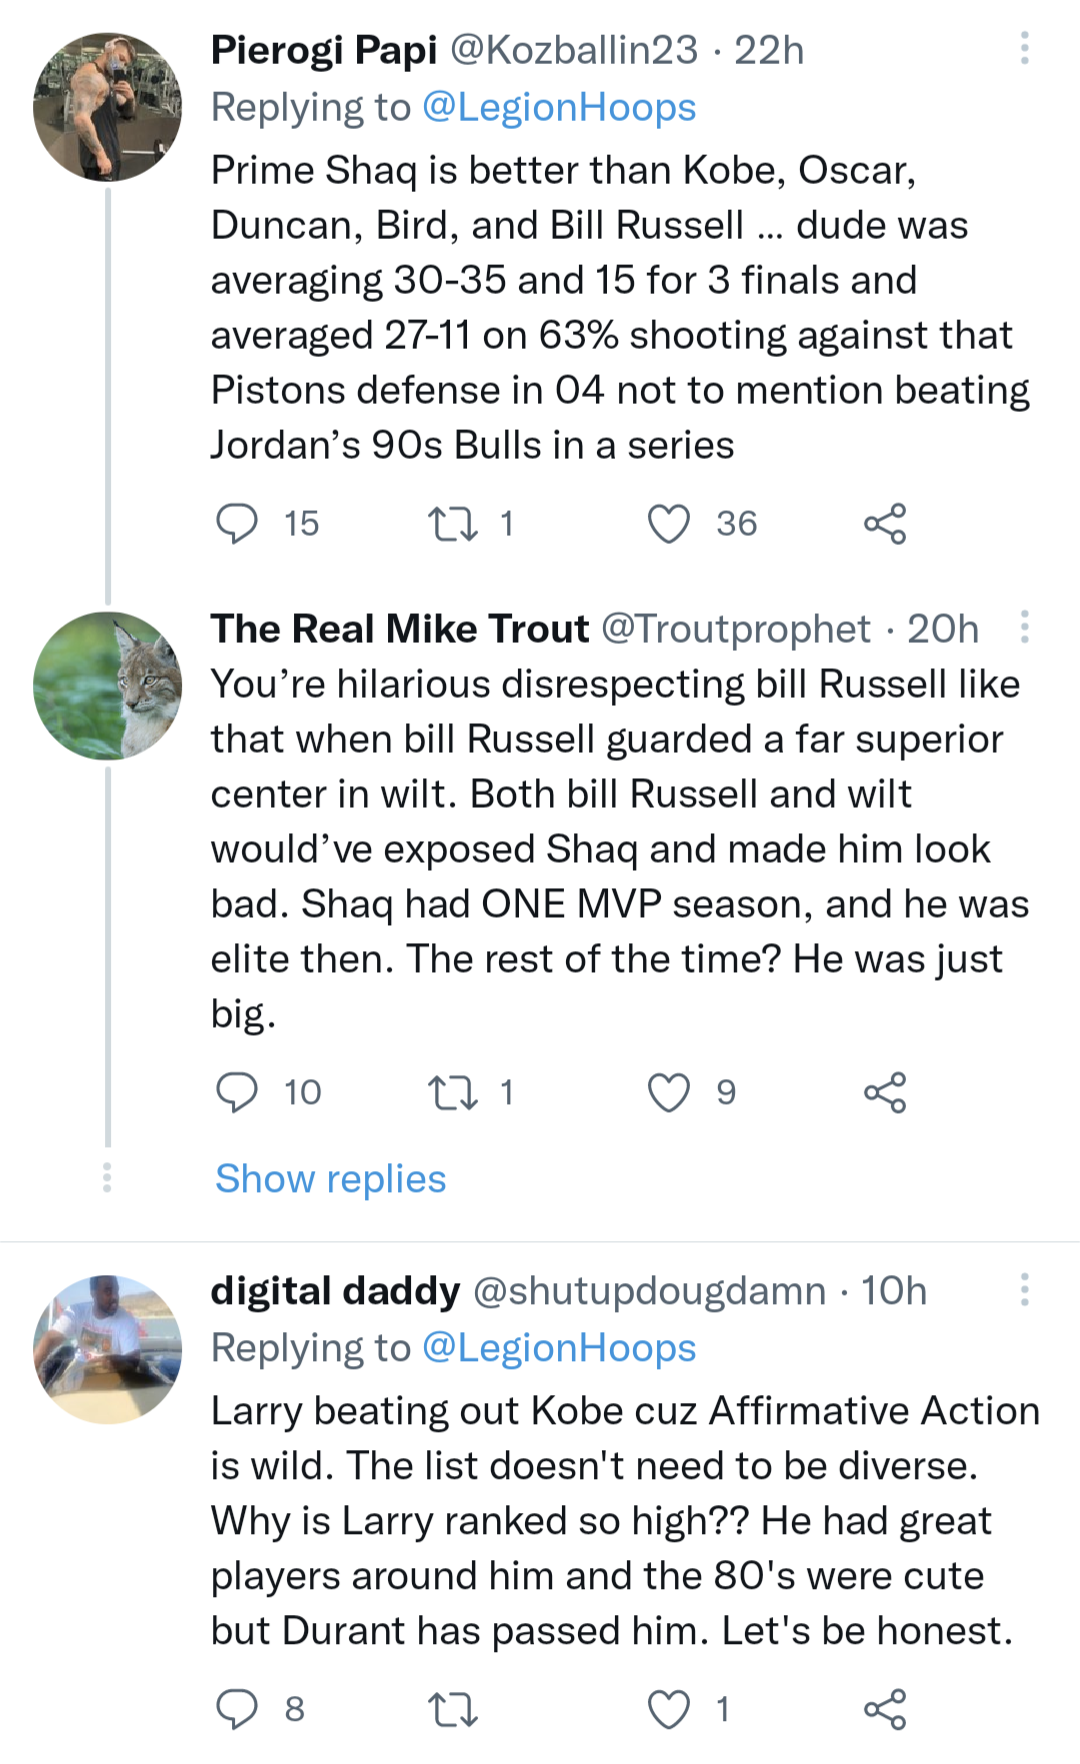Share Pierogi Papi's tweet
Image resolution: width=1080 pixels, height=1764 pixels.
[x=885, y=523]
